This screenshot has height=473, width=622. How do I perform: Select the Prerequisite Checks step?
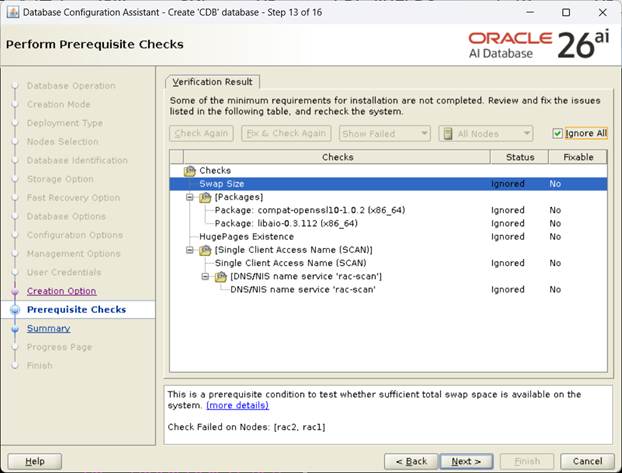click(x=76, y=310)
